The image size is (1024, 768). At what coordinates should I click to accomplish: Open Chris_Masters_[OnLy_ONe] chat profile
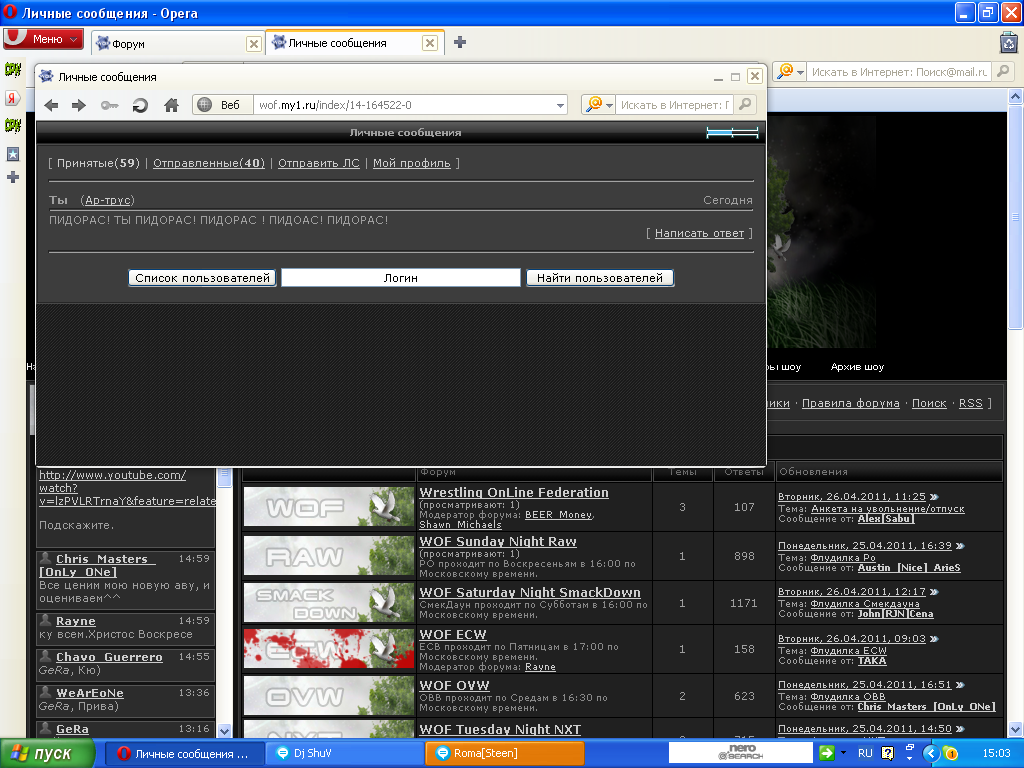coord(97,566)
